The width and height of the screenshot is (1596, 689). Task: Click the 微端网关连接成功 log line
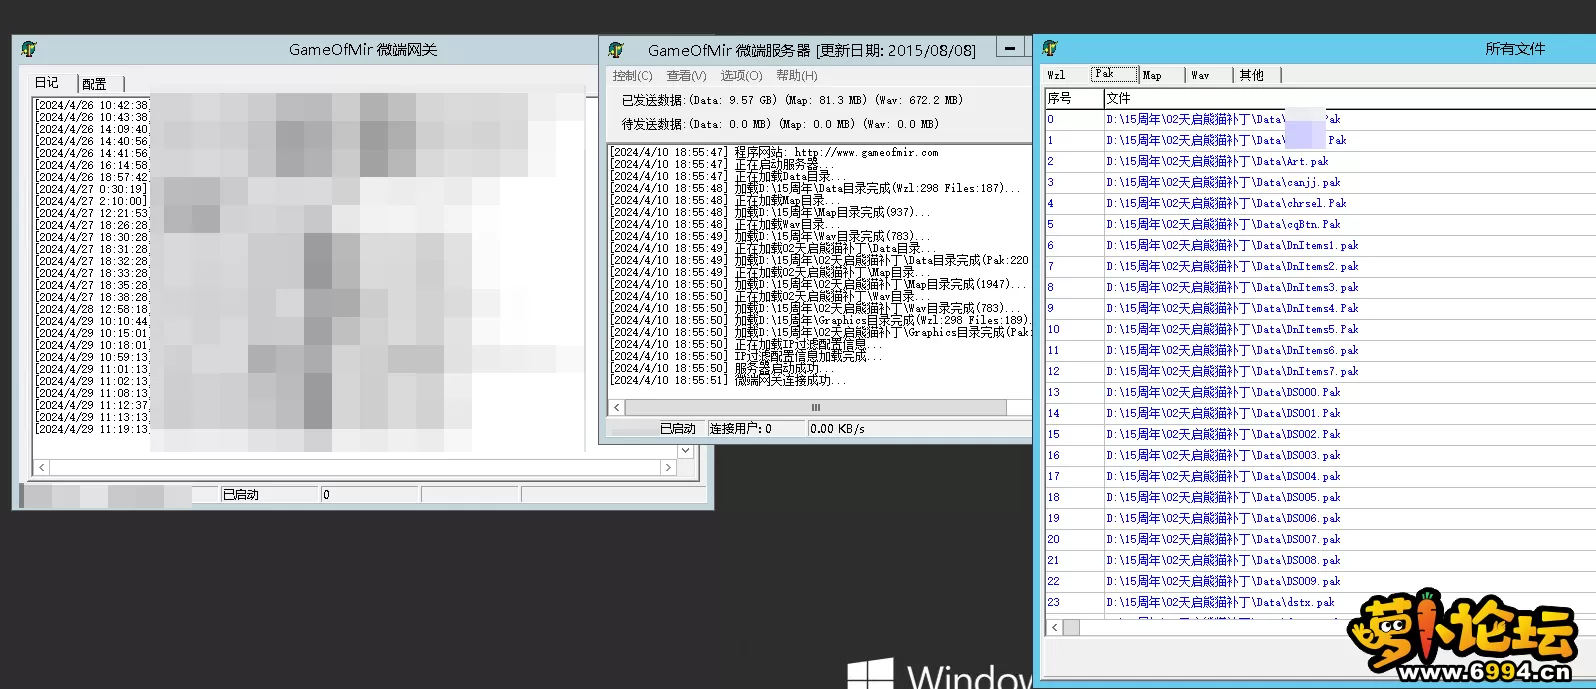pos(729,380)
